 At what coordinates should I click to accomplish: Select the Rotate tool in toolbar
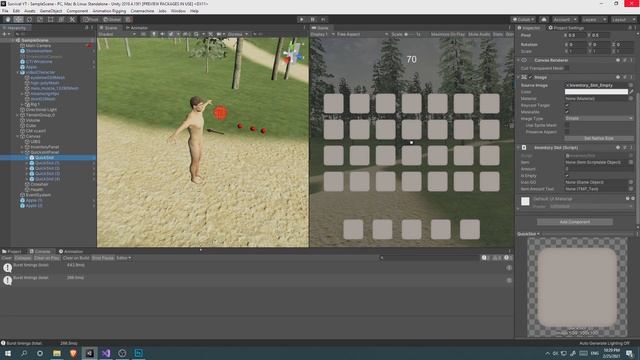pos(29,19)
